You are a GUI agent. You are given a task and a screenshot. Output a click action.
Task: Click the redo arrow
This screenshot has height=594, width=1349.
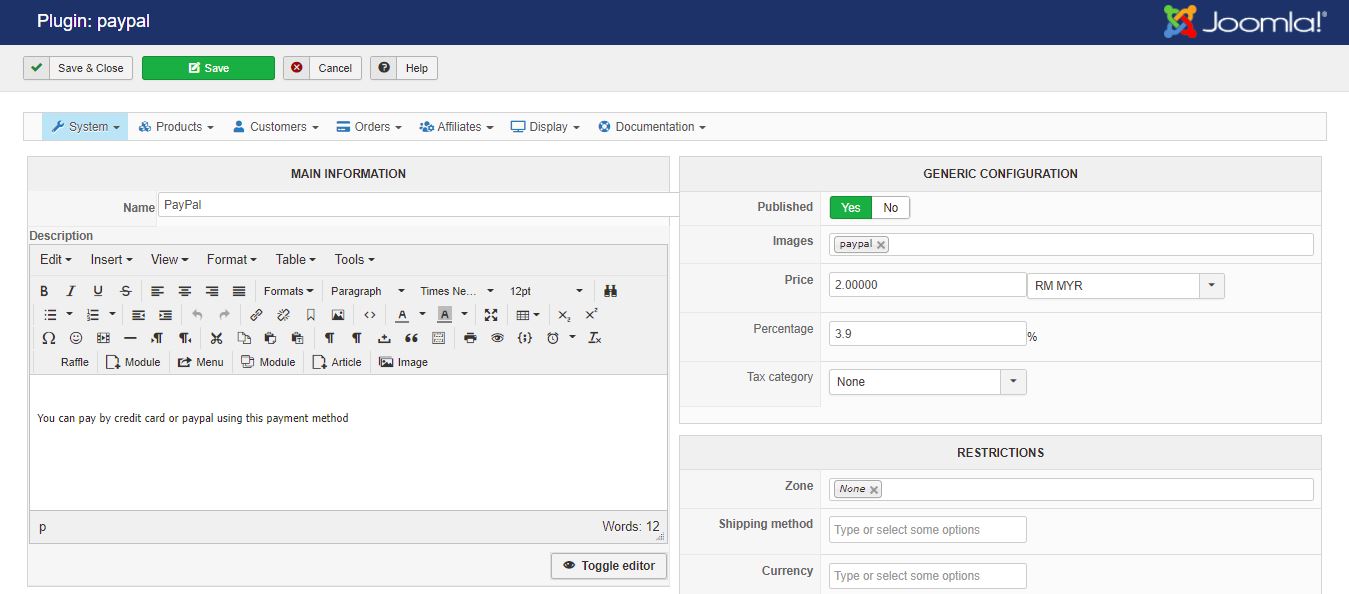224,315
